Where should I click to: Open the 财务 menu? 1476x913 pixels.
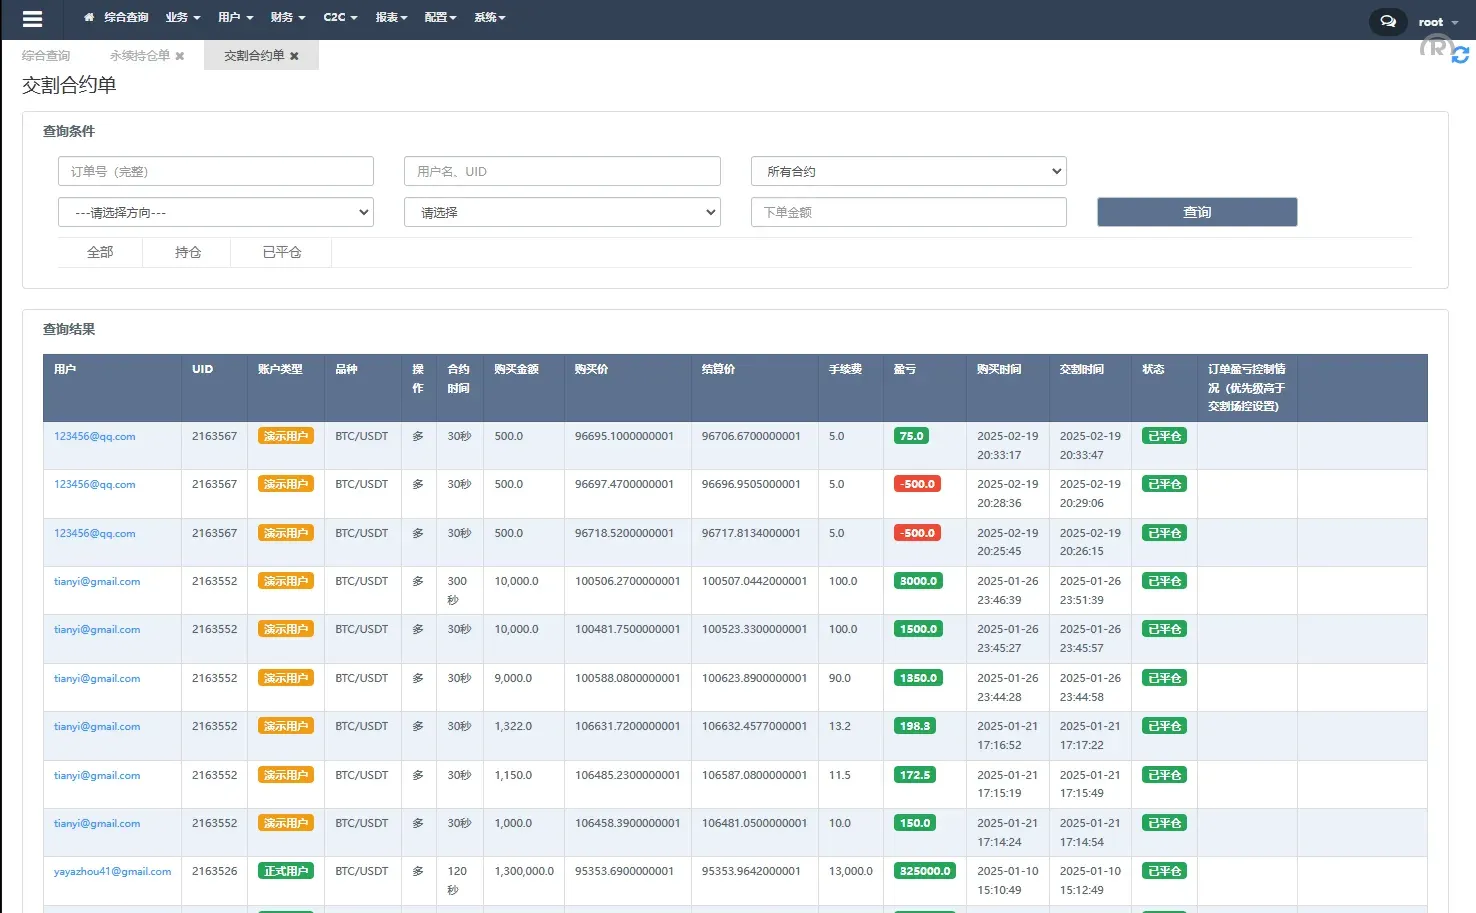[x=287, y=18]
